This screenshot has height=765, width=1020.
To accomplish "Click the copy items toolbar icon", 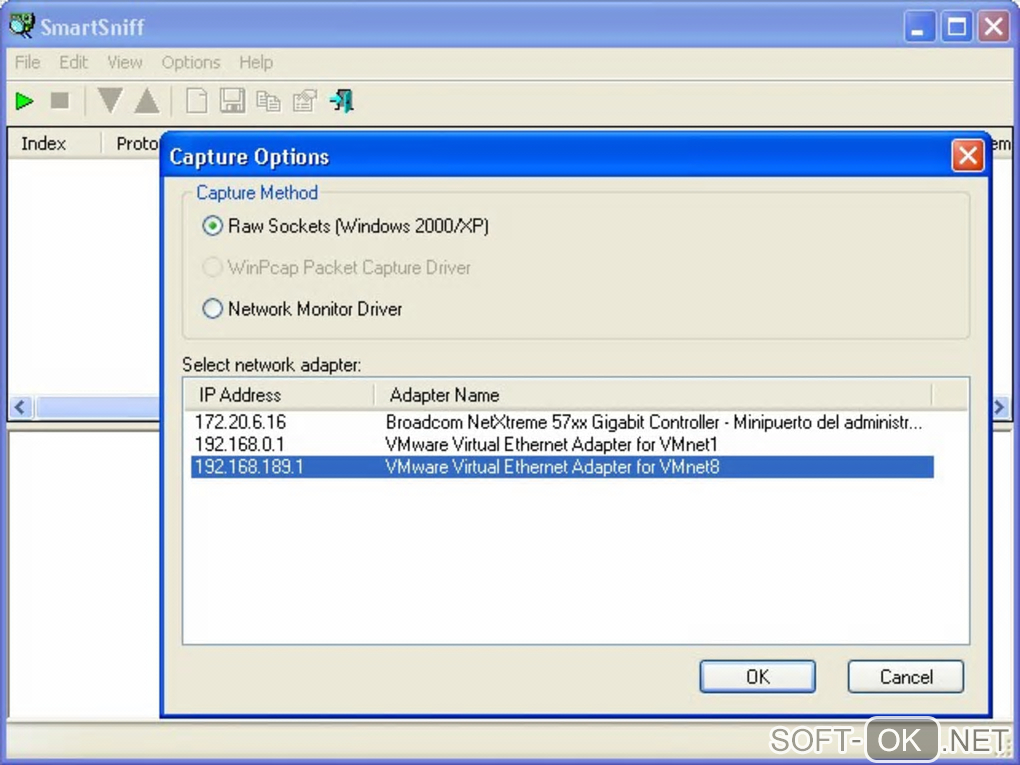I will tap(268, 101).
